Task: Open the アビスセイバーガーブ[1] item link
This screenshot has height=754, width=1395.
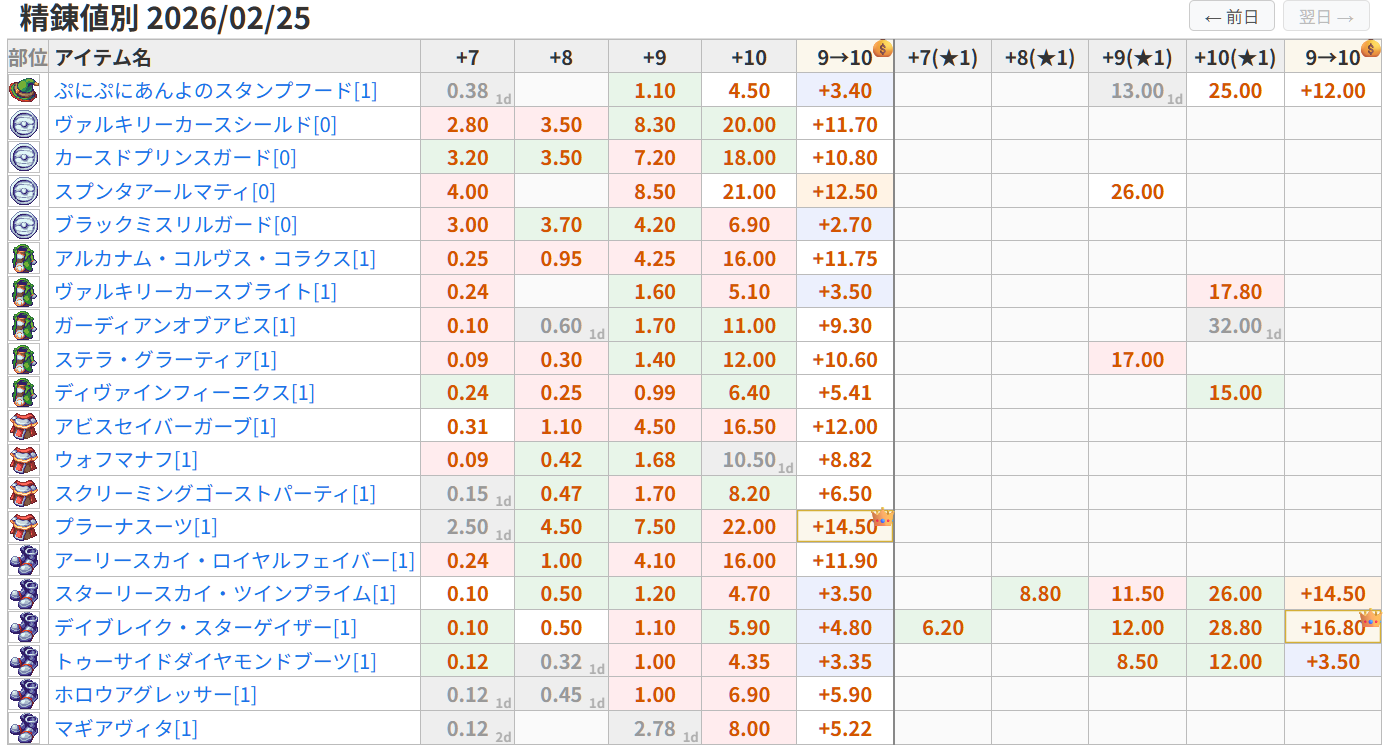Action: 165,427
